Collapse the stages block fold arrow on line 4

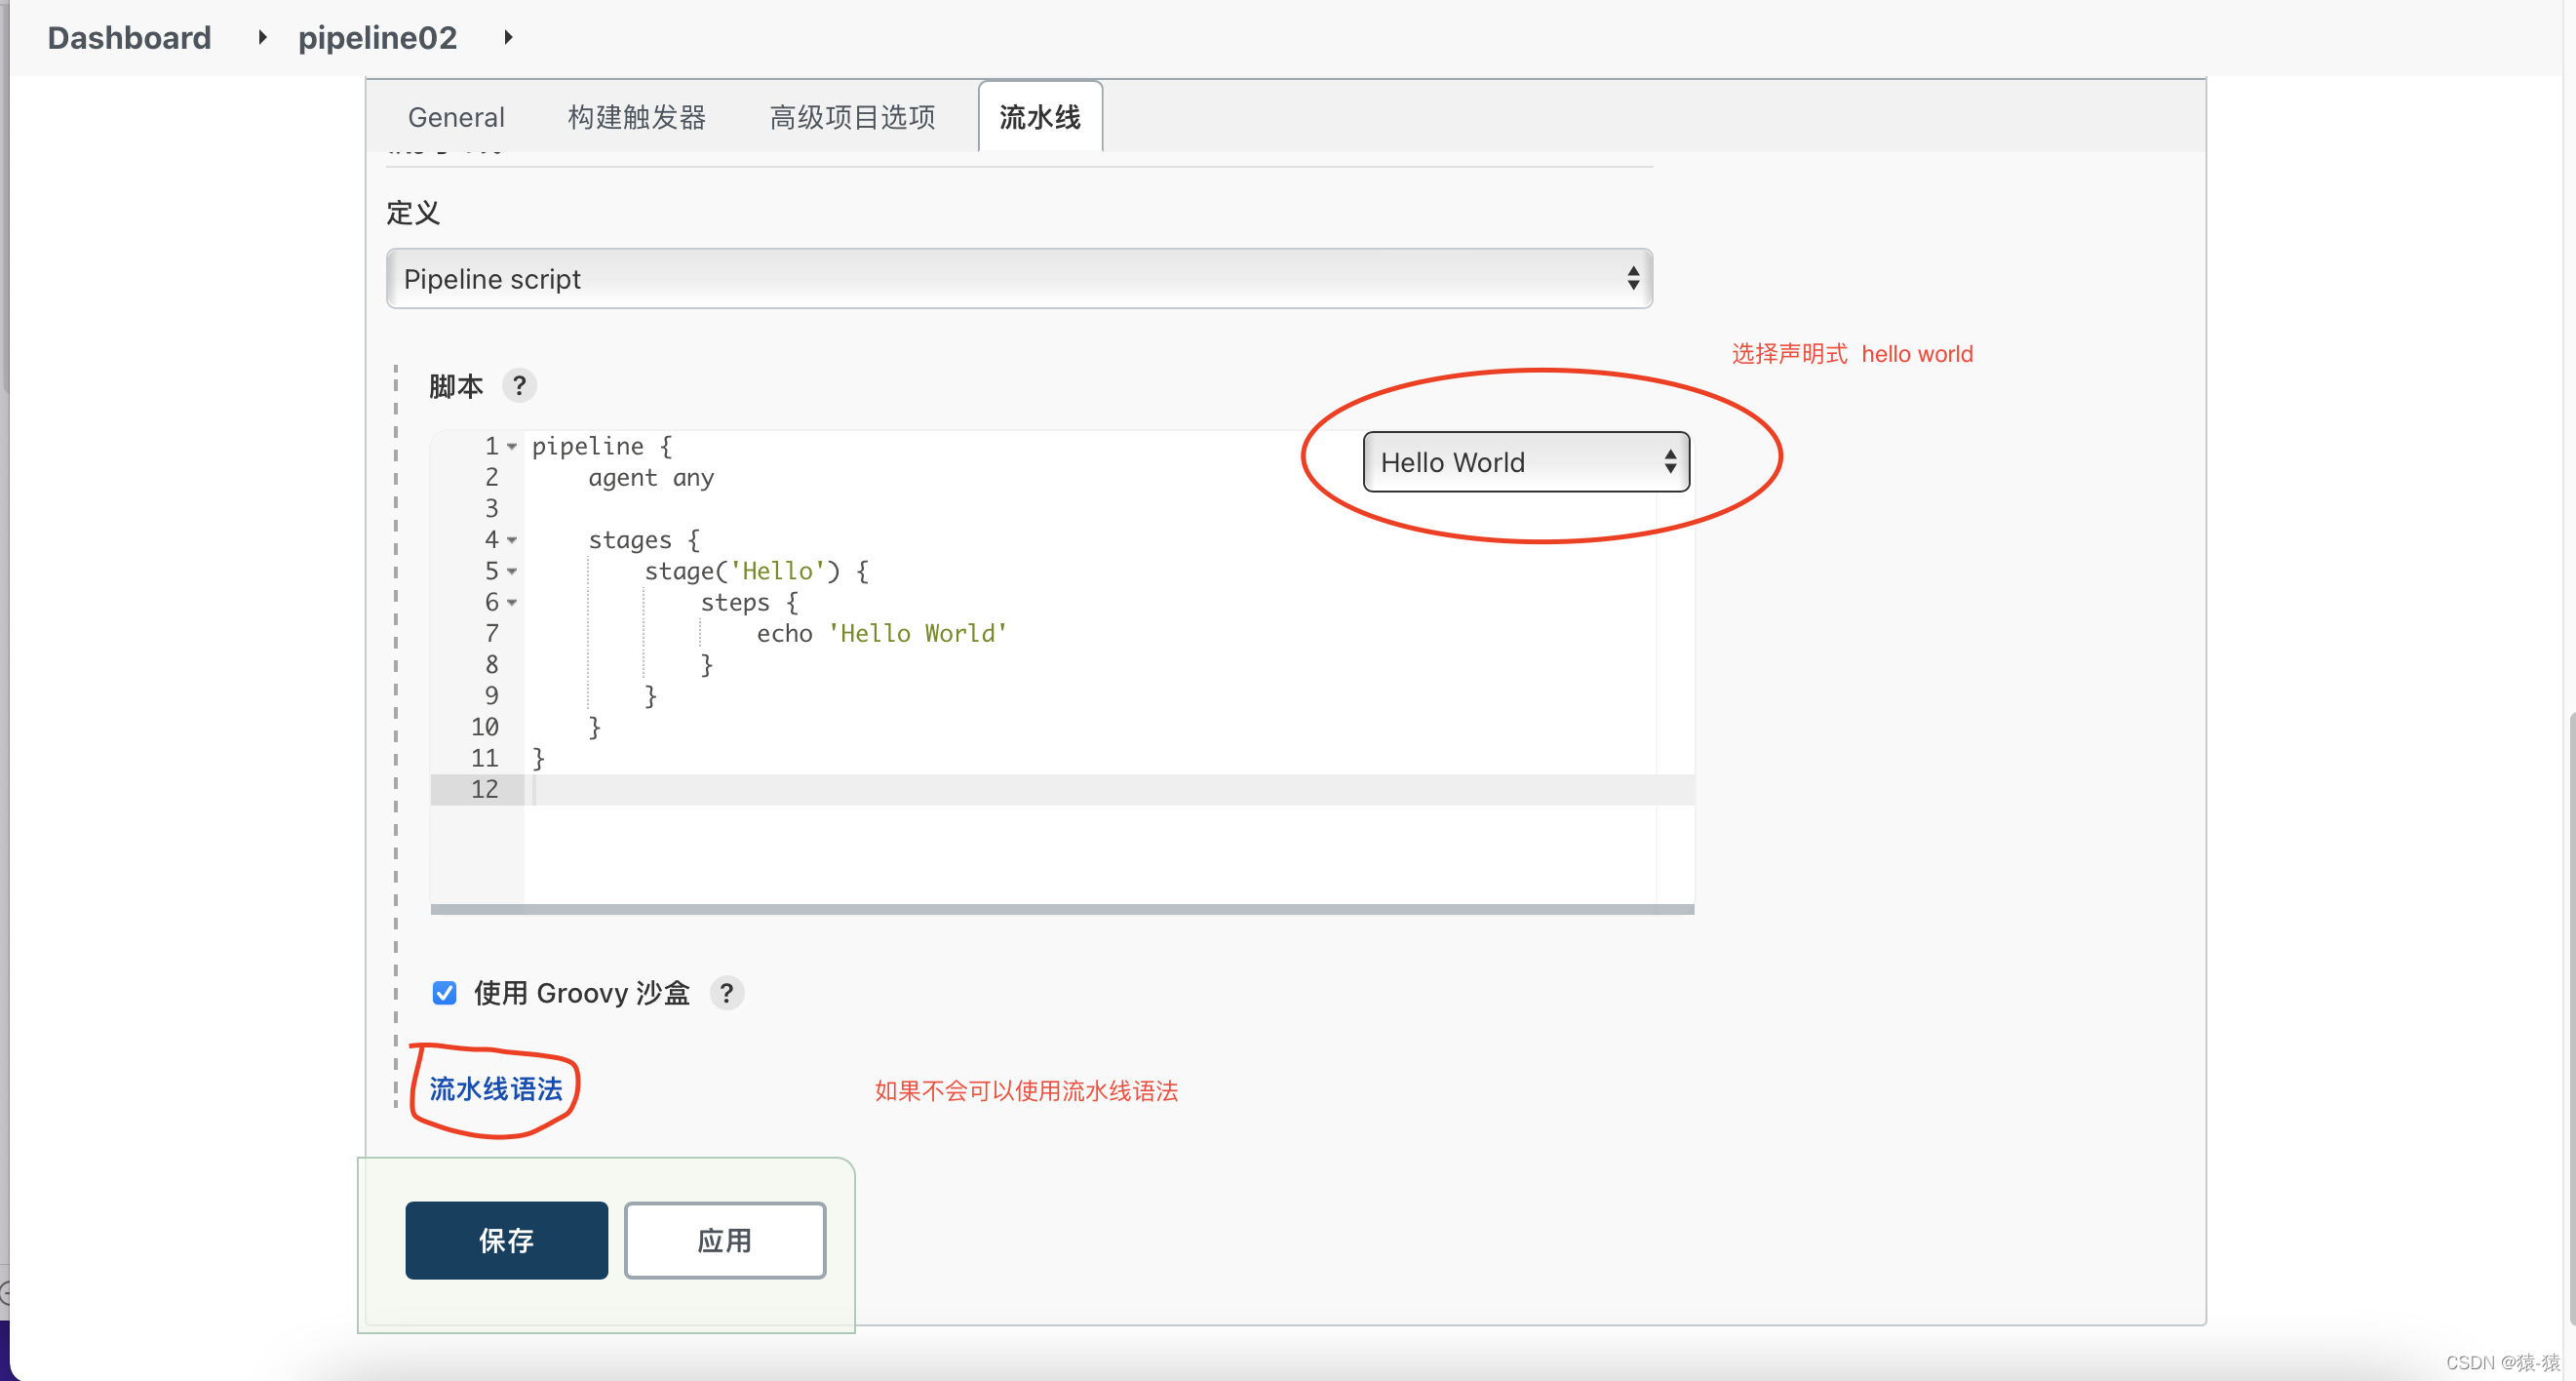coord(512,540)
